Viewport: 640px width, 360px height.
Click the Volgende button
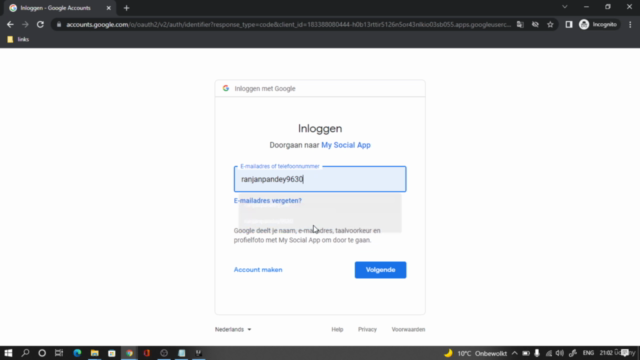click(380, 270)
